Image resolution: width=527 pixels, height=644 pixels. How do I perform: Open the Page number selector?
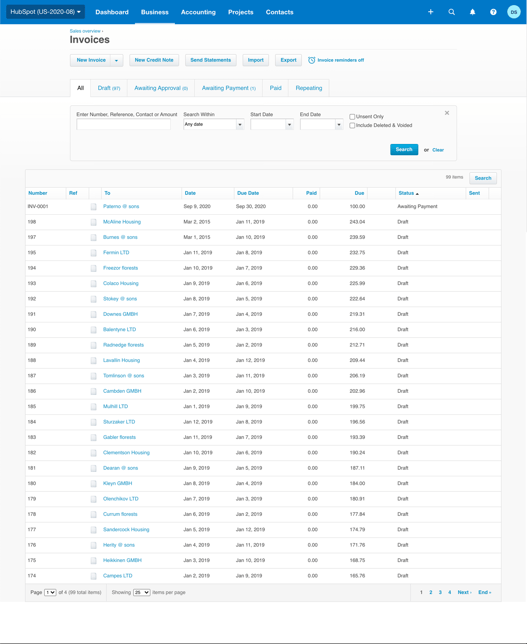click(x=50, y=592)
